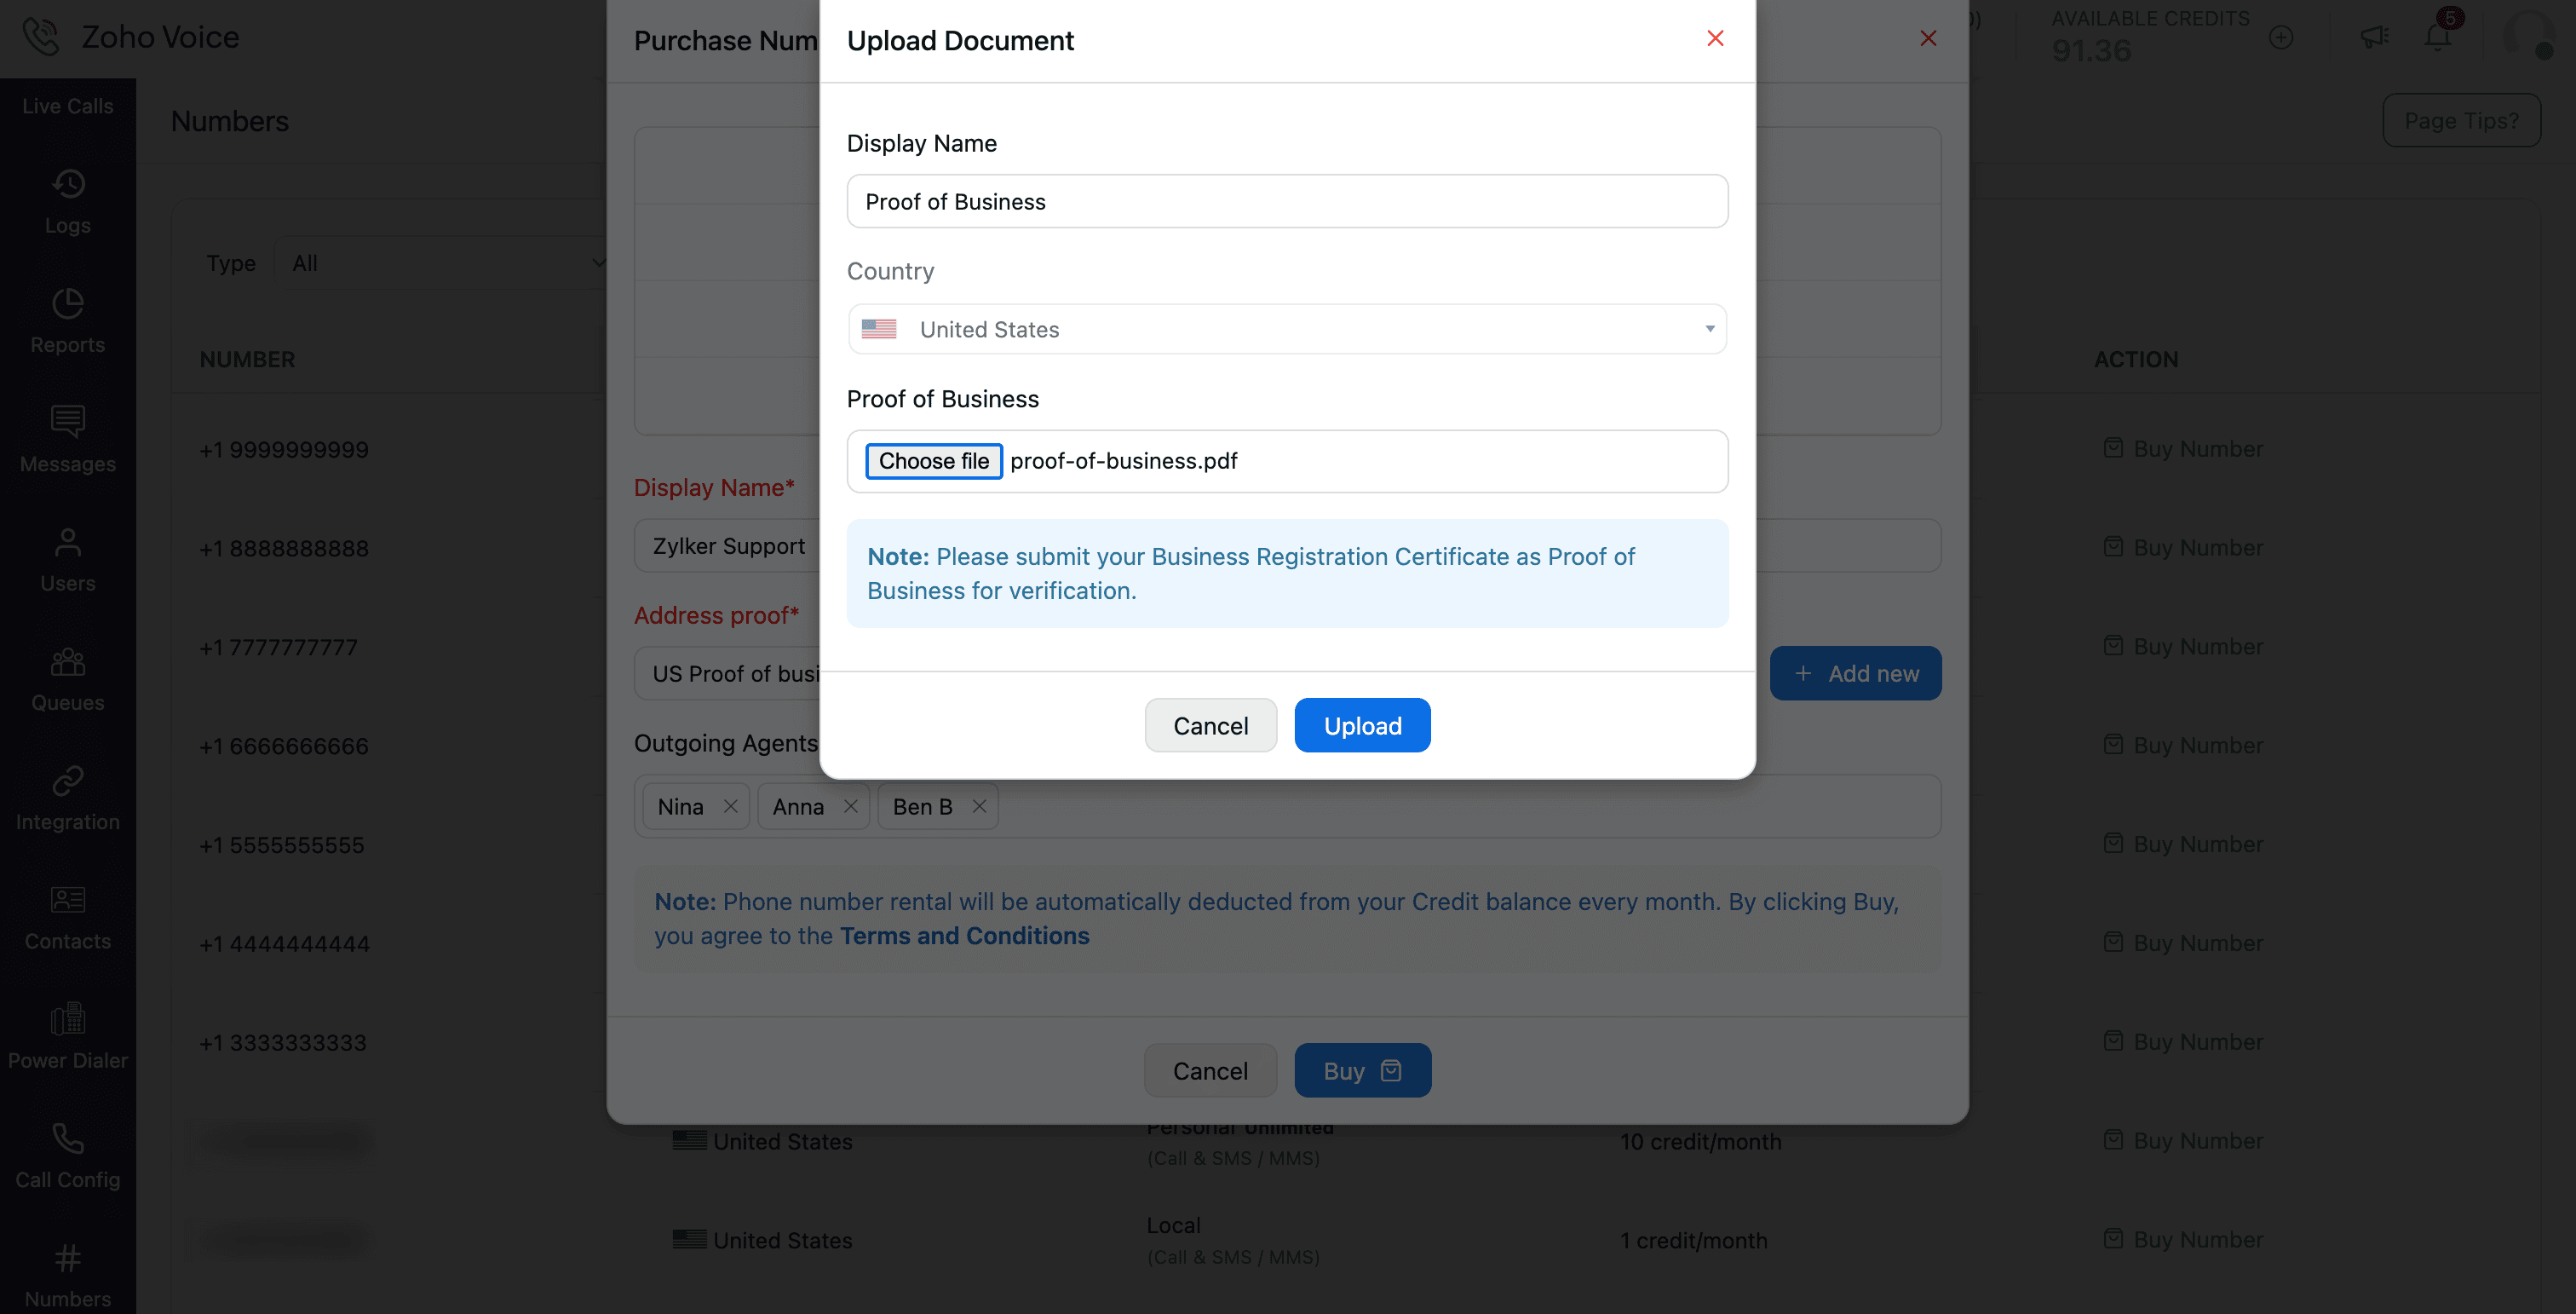This screenshot has height=1314, width=2576.
Task: Click the Upload button
Action: (1362, 725)
